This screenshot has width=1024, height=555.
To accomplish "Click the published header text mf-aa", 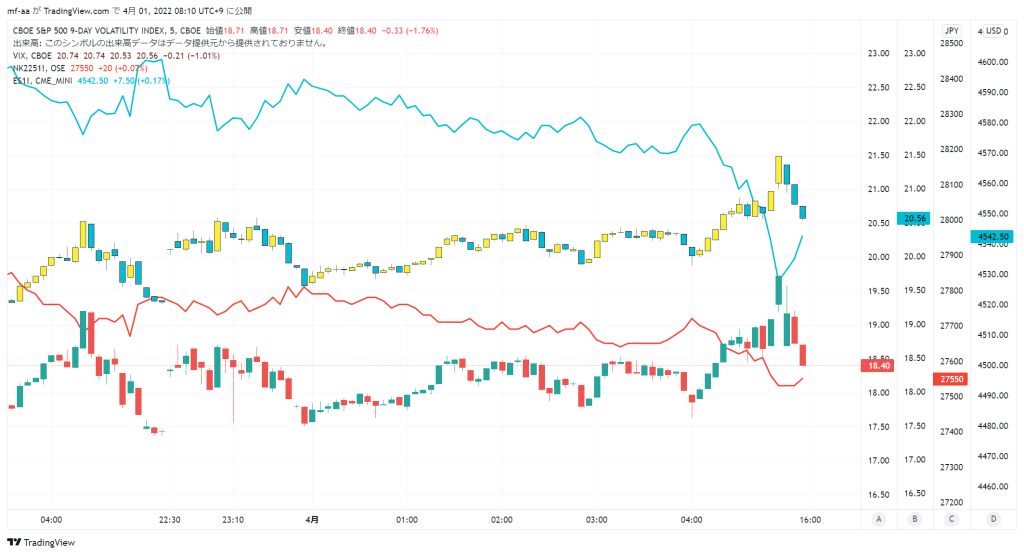I will (x=18, y=11).
